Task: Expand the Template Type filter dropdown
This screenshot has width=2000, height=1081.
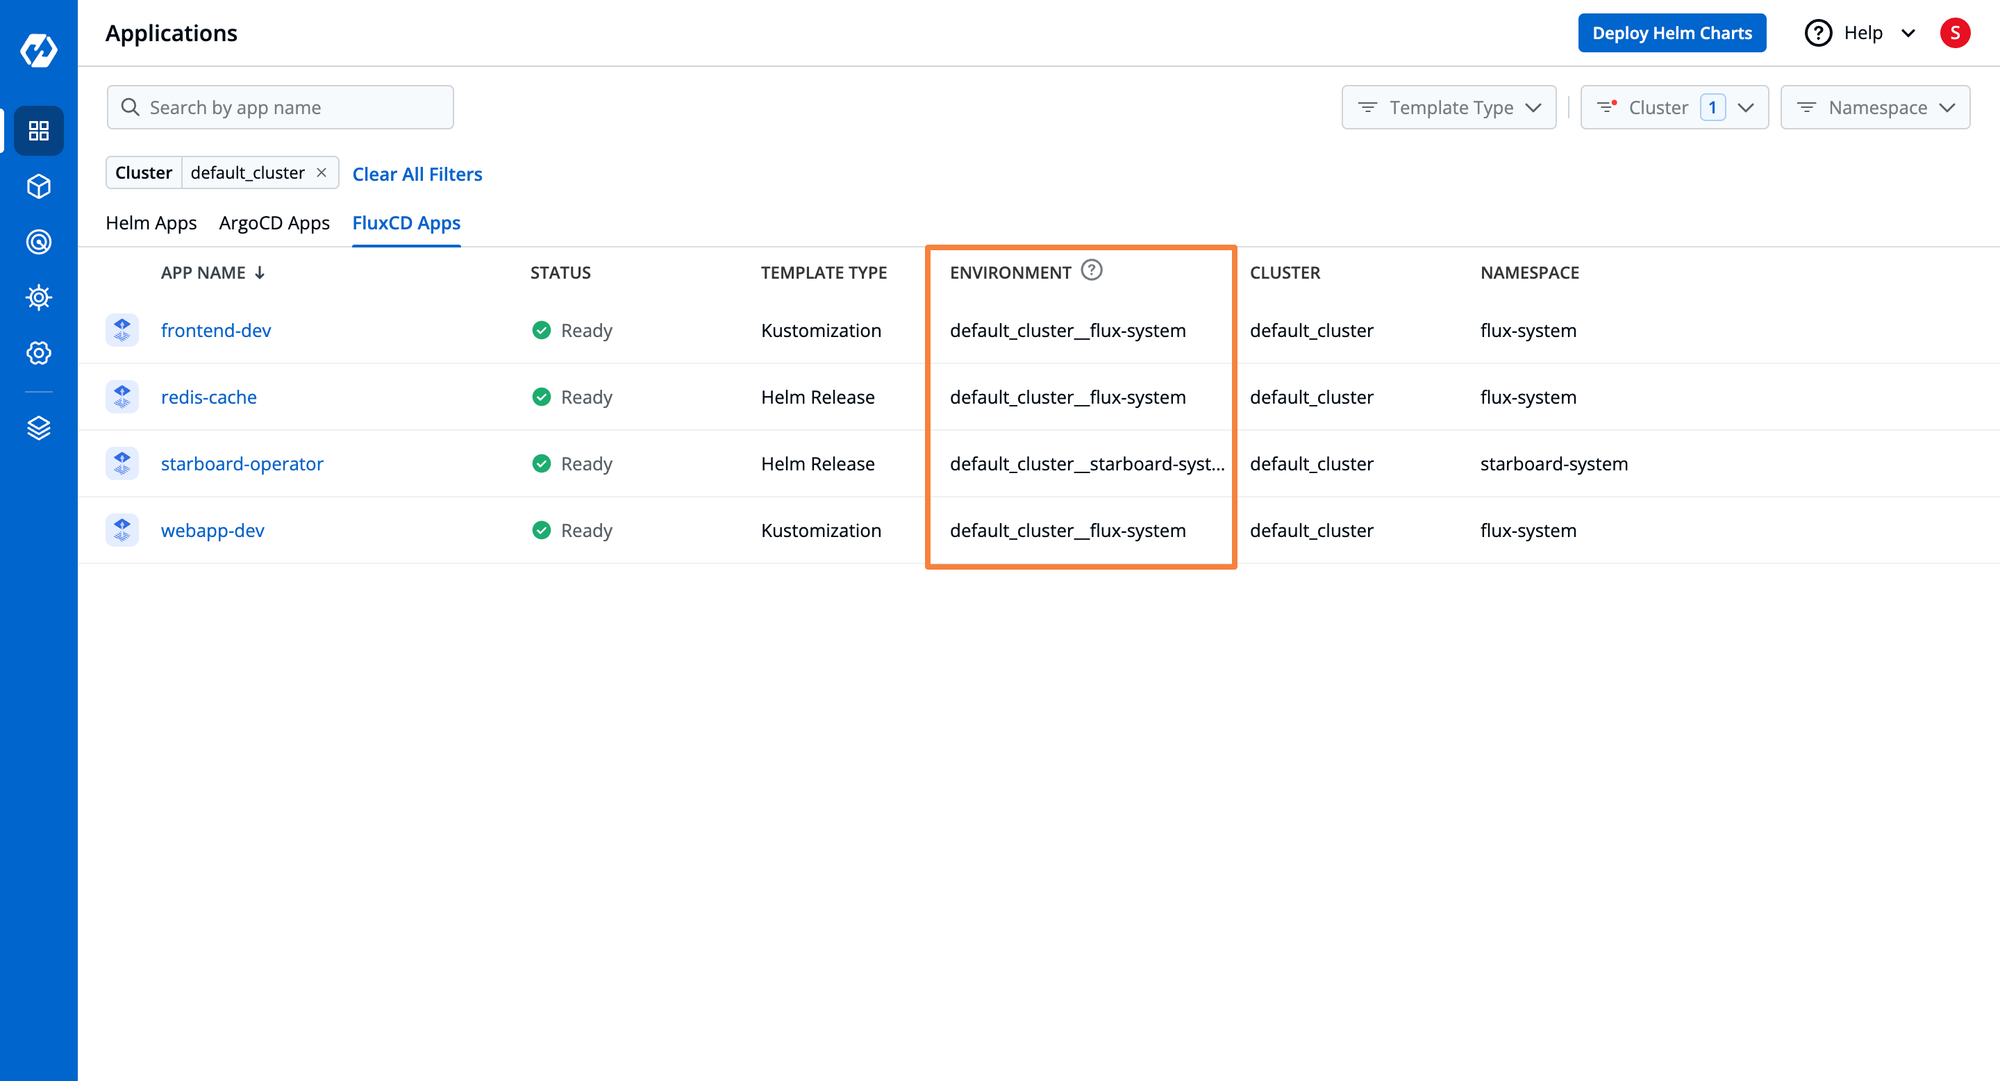Action: coord(1449,107)
